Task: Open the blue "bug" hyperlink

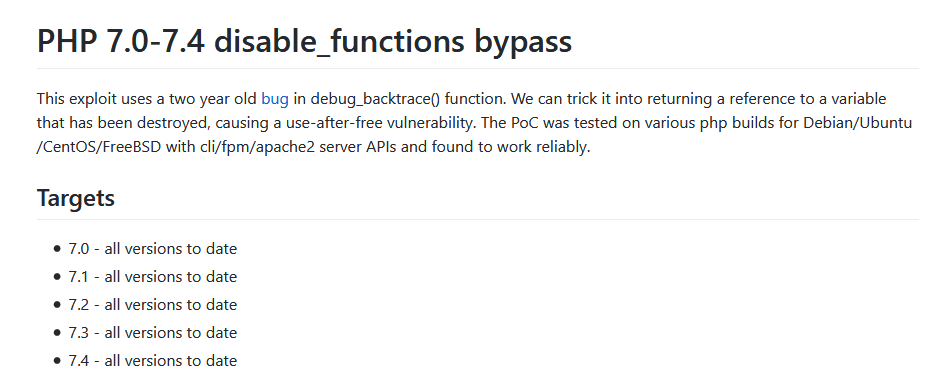Action: click(x=275, y=99)
